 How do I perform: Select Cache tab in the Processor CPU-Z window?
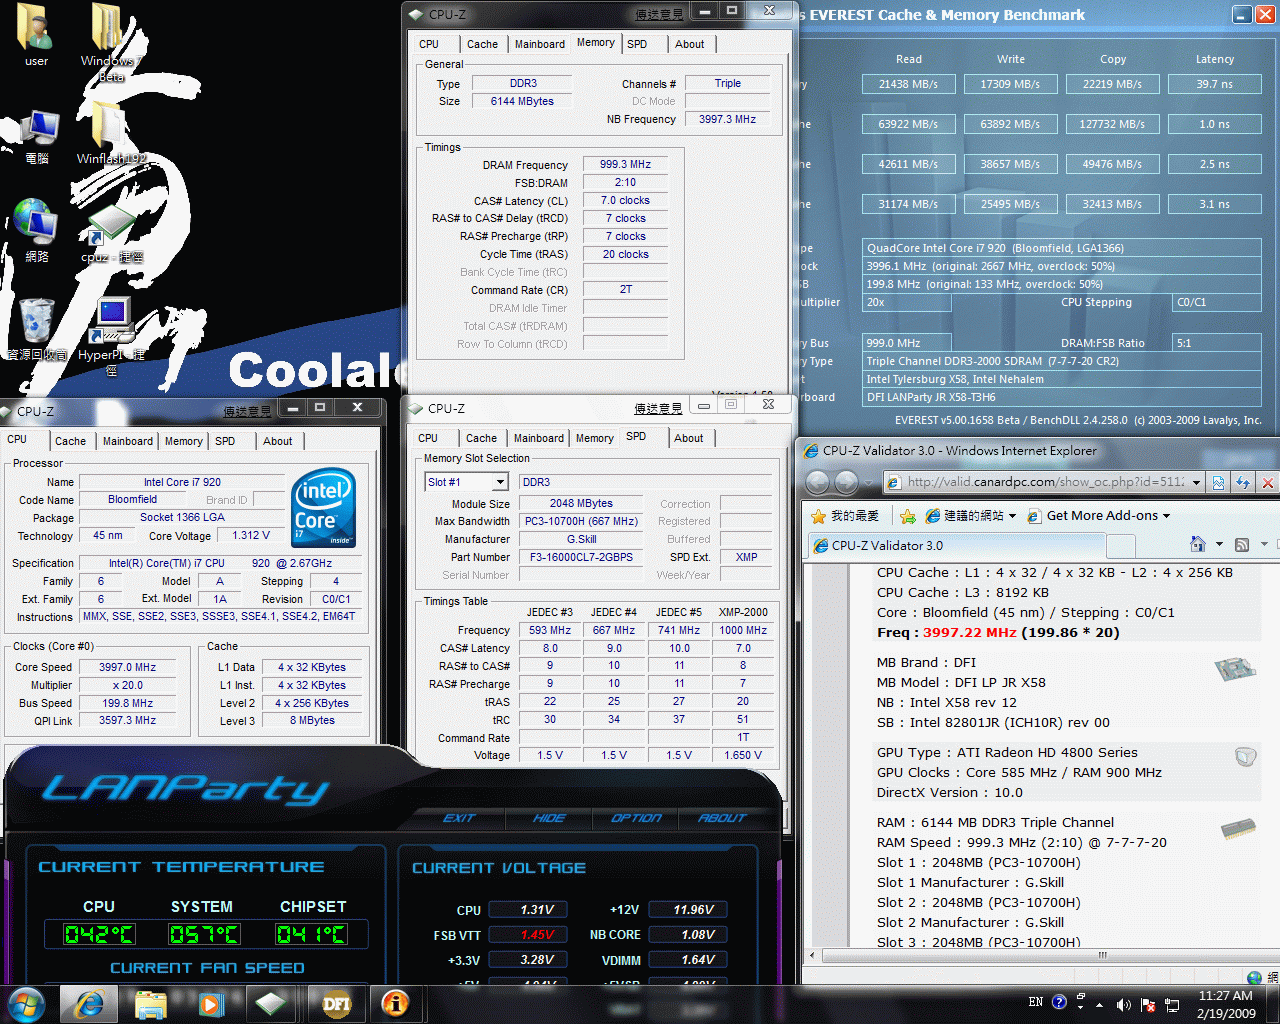[x=70, y=441]
